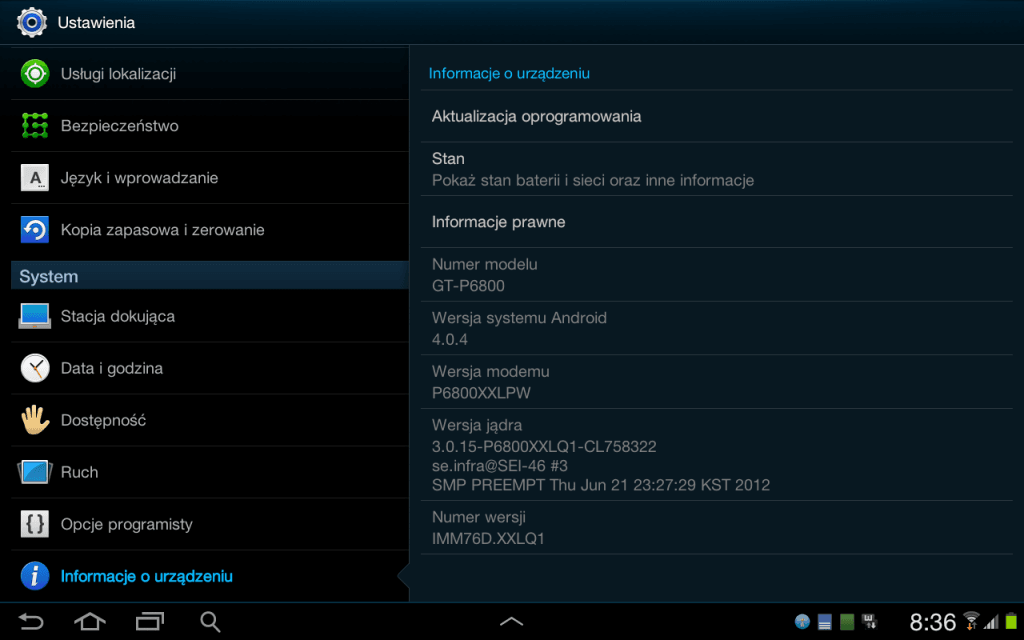This screenshot has height=640, width=1024.
Task: Open Informacje prawne legal information
Action: pos(716,222)
